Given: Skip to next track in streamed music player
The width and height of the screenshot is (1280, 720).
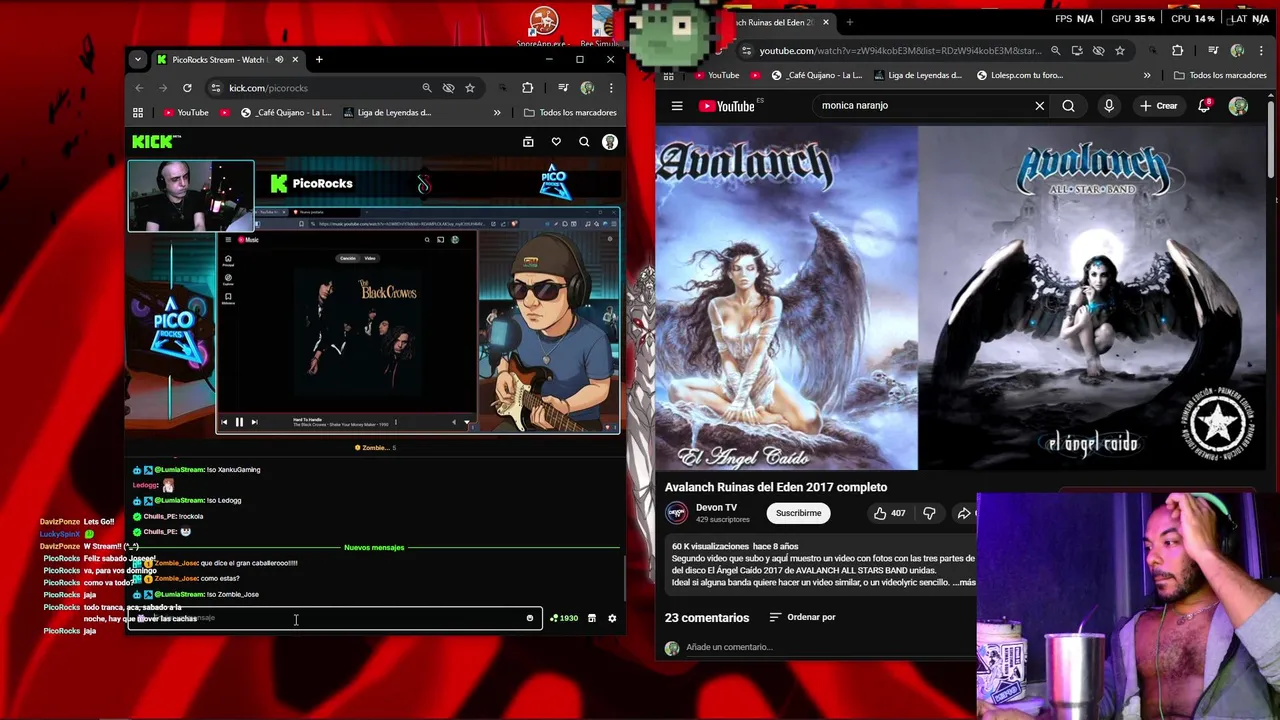Looking at the screenshot, I should point(254,422).
